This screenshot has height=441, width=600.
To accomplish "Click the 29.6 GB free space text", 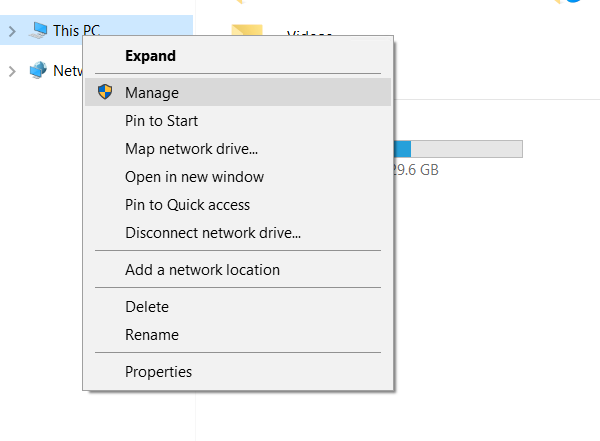I will pyautogui.click(x=417, y=170).
